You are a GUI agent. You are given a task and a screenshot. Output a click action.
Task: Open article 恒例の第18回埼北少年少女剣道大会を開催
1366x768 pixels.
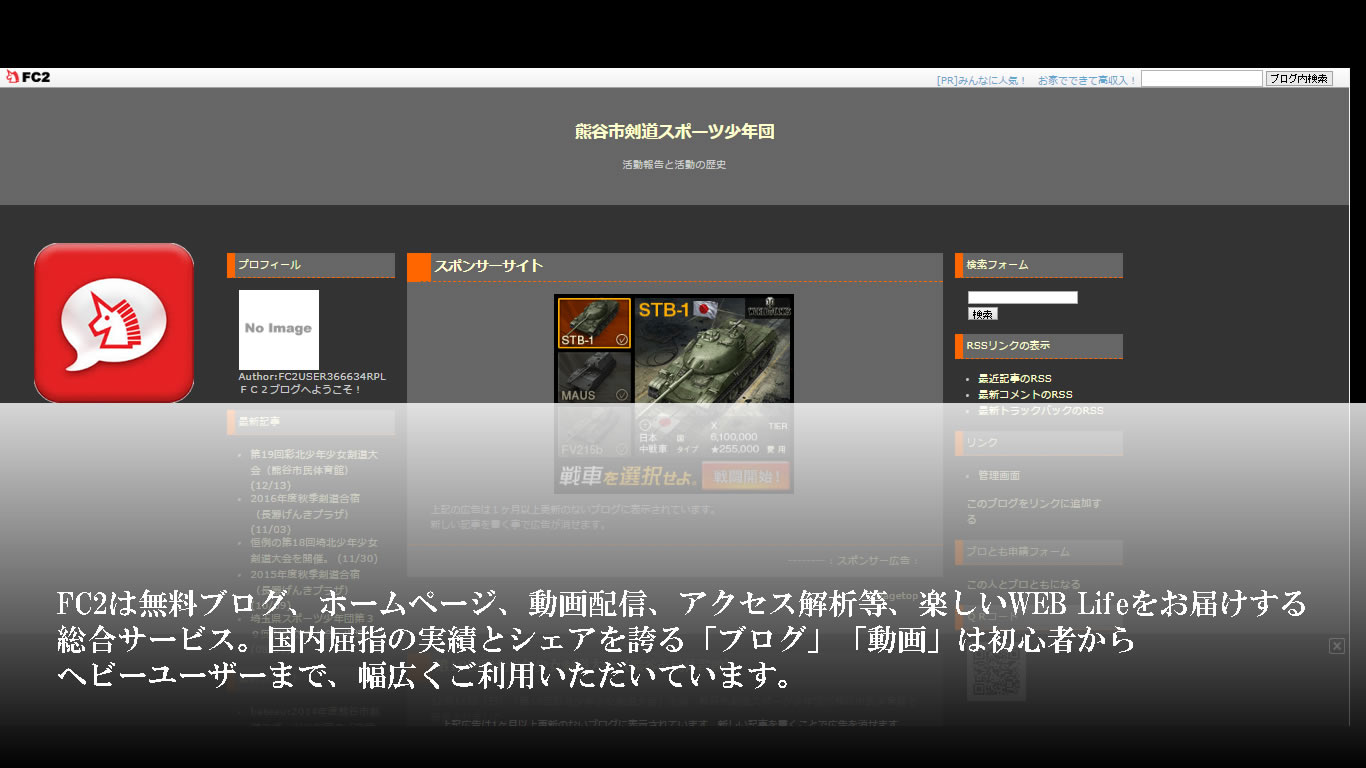coord(314,551)
